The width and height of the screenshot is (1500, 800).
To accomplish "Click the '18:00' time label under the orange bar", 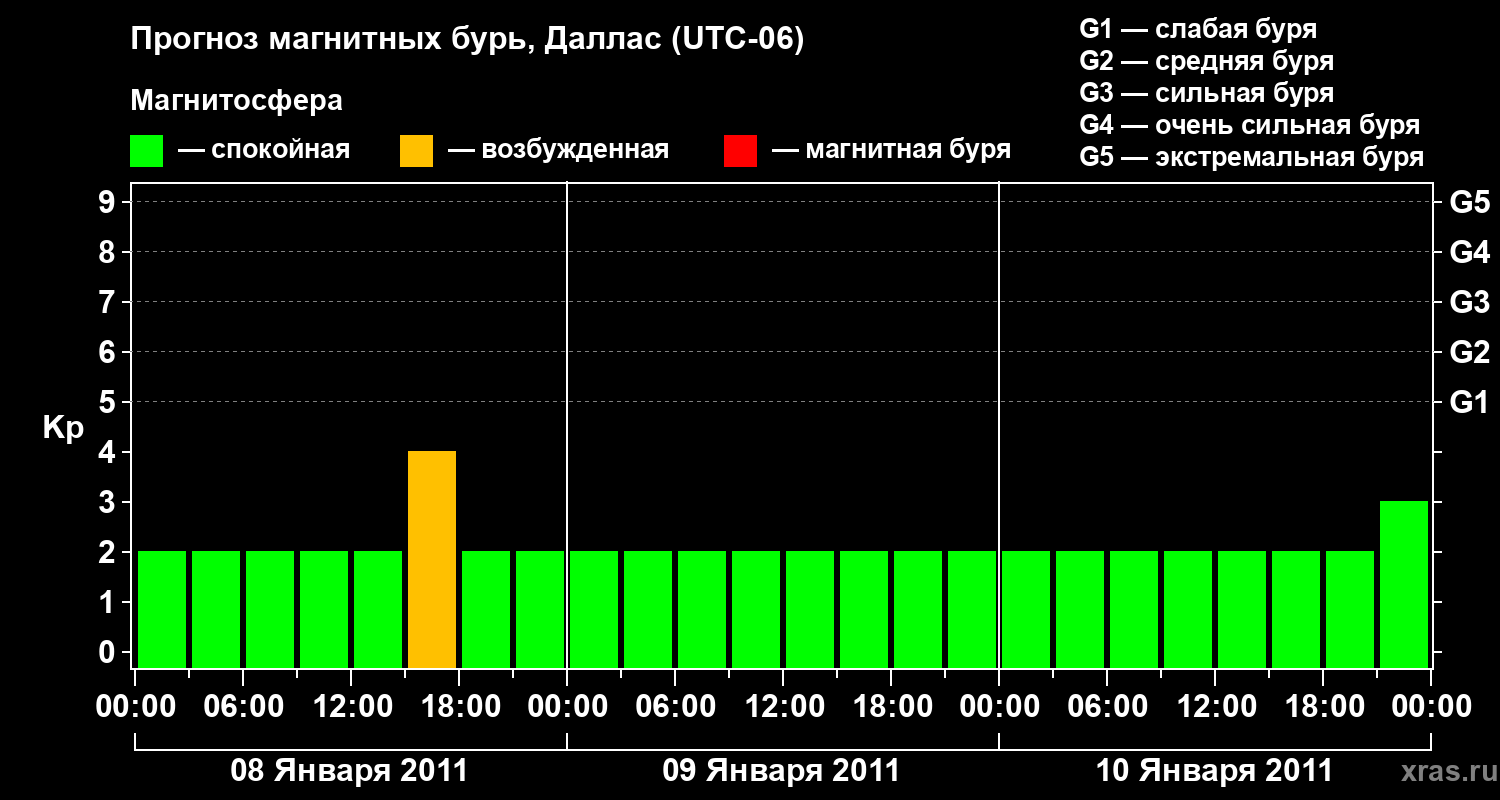I will pyautogui.click(x=459, y=707).
